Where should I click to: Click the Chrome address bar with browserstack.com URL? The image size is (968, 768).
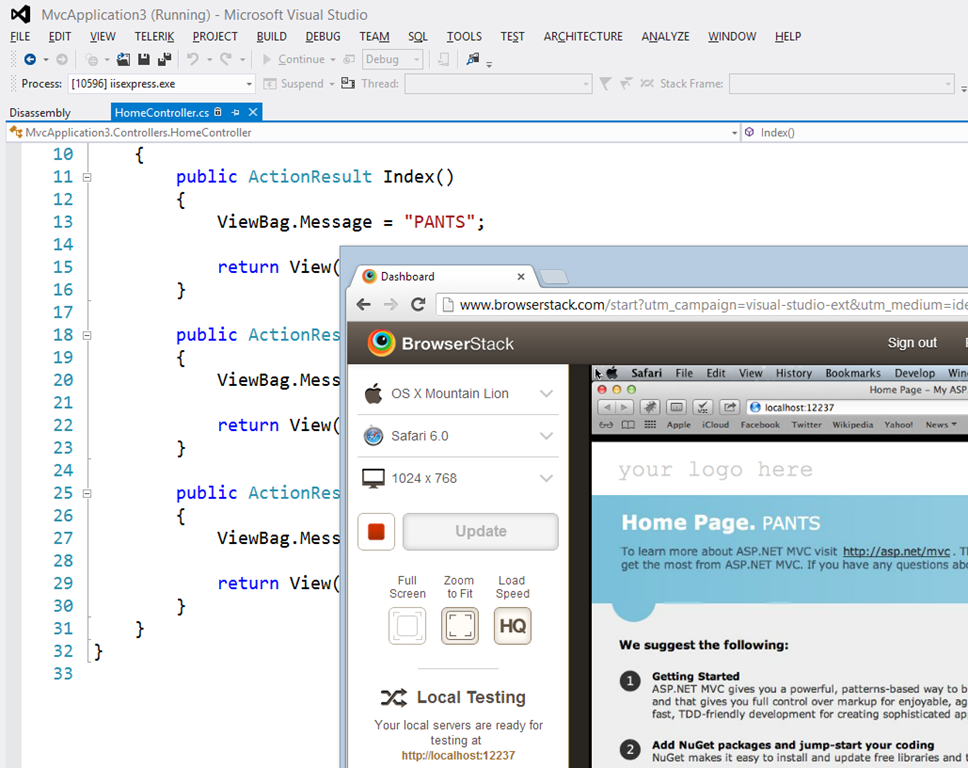click(x=703, y=304)
